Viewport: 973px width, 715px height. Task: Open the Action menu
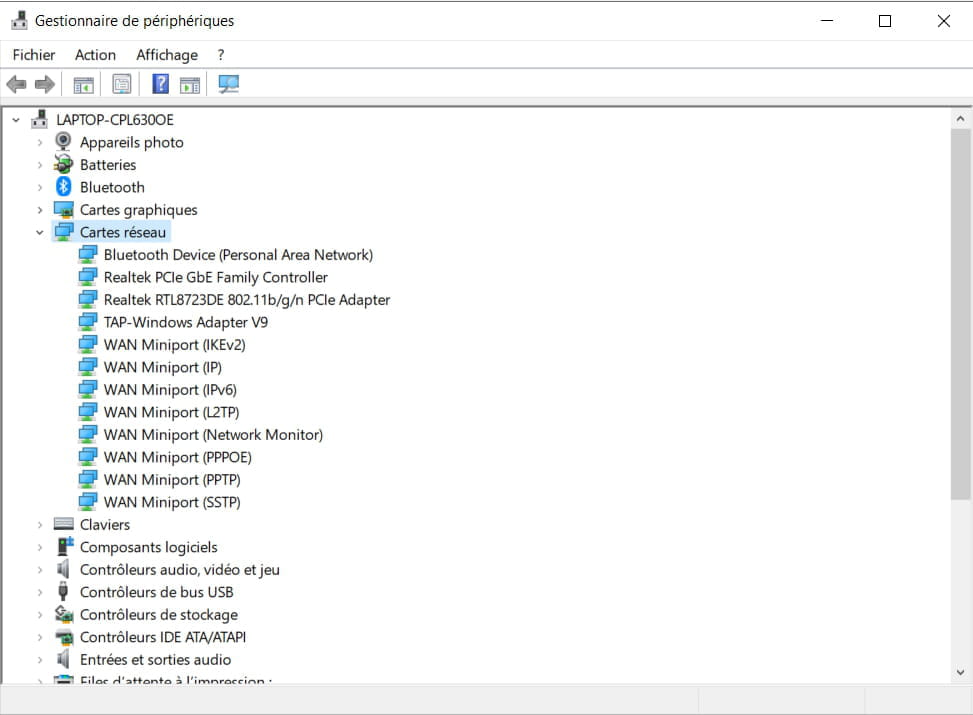pos(95,55)
